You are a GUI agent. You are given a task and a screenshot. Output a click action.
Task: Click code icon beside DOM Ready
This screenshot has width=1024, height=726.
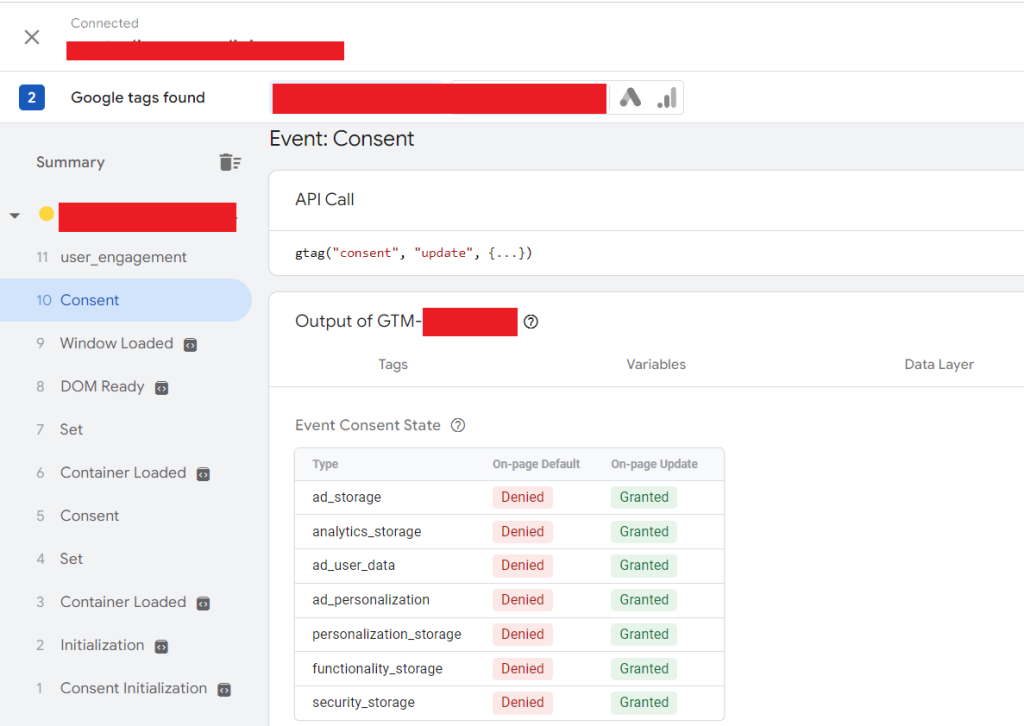tap(161, 387)
